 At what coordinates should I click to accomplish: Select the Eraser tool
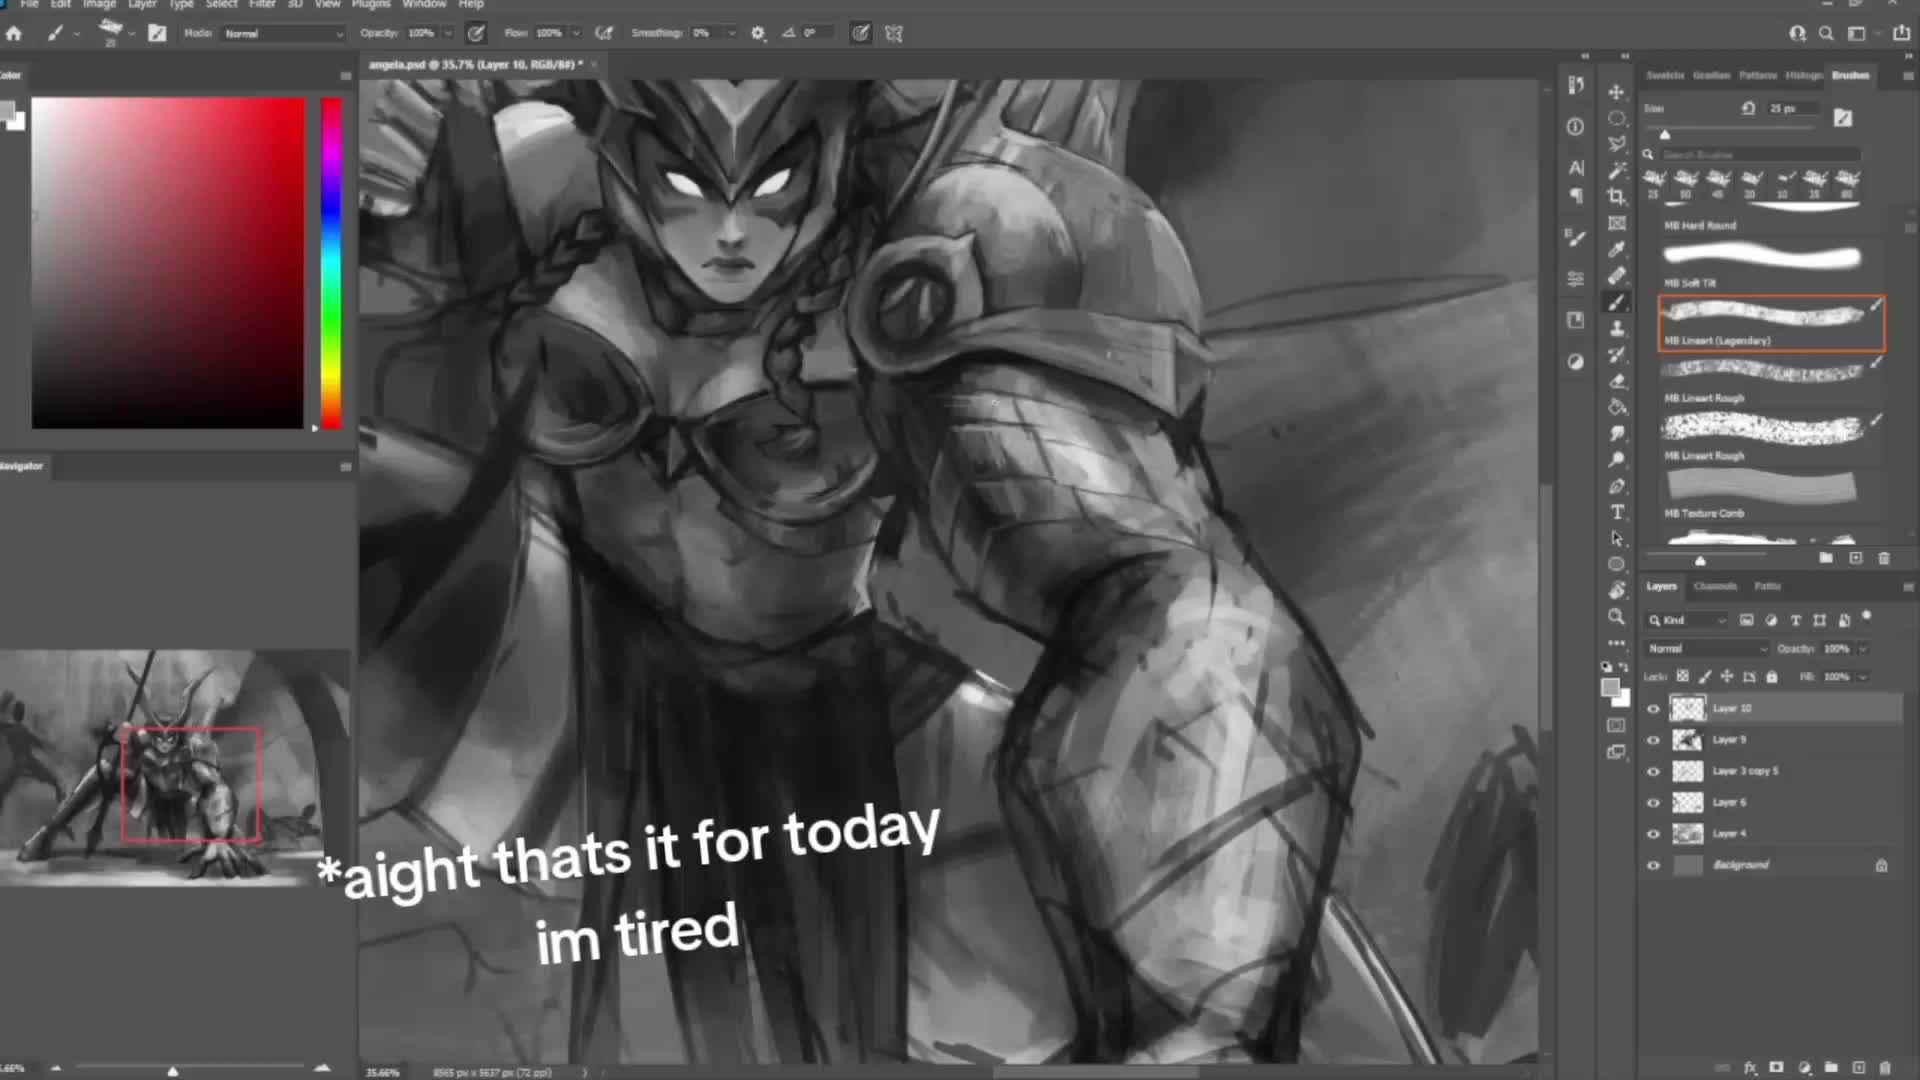click(x=1616, y=380)
